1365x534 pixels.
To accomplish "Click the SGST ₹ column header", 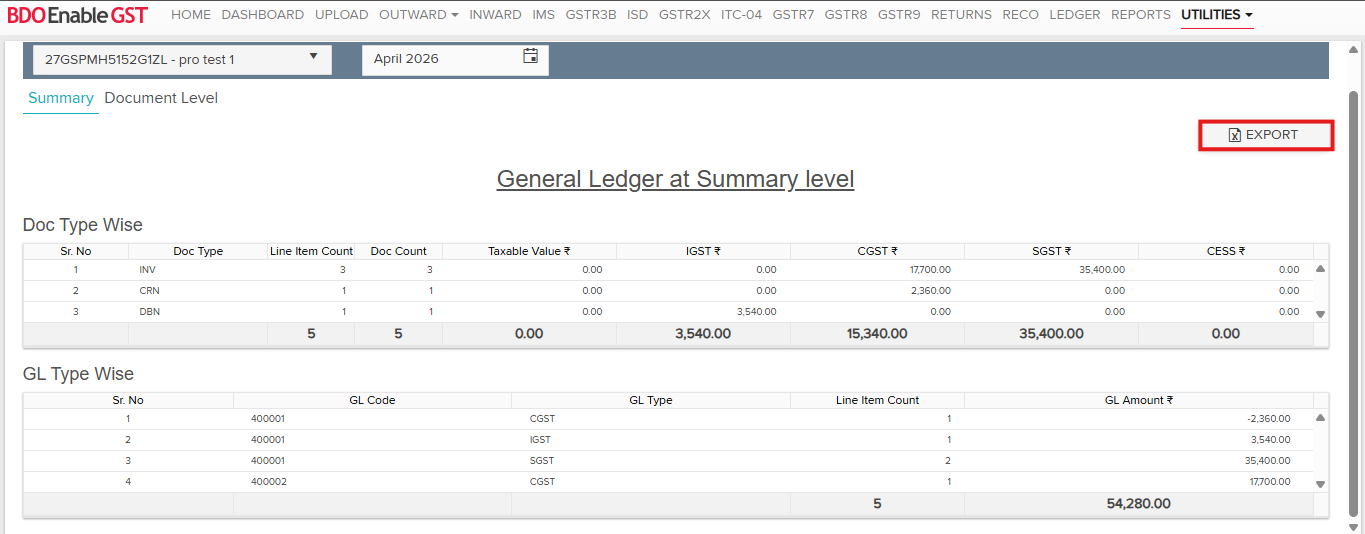I will 1051,251.
